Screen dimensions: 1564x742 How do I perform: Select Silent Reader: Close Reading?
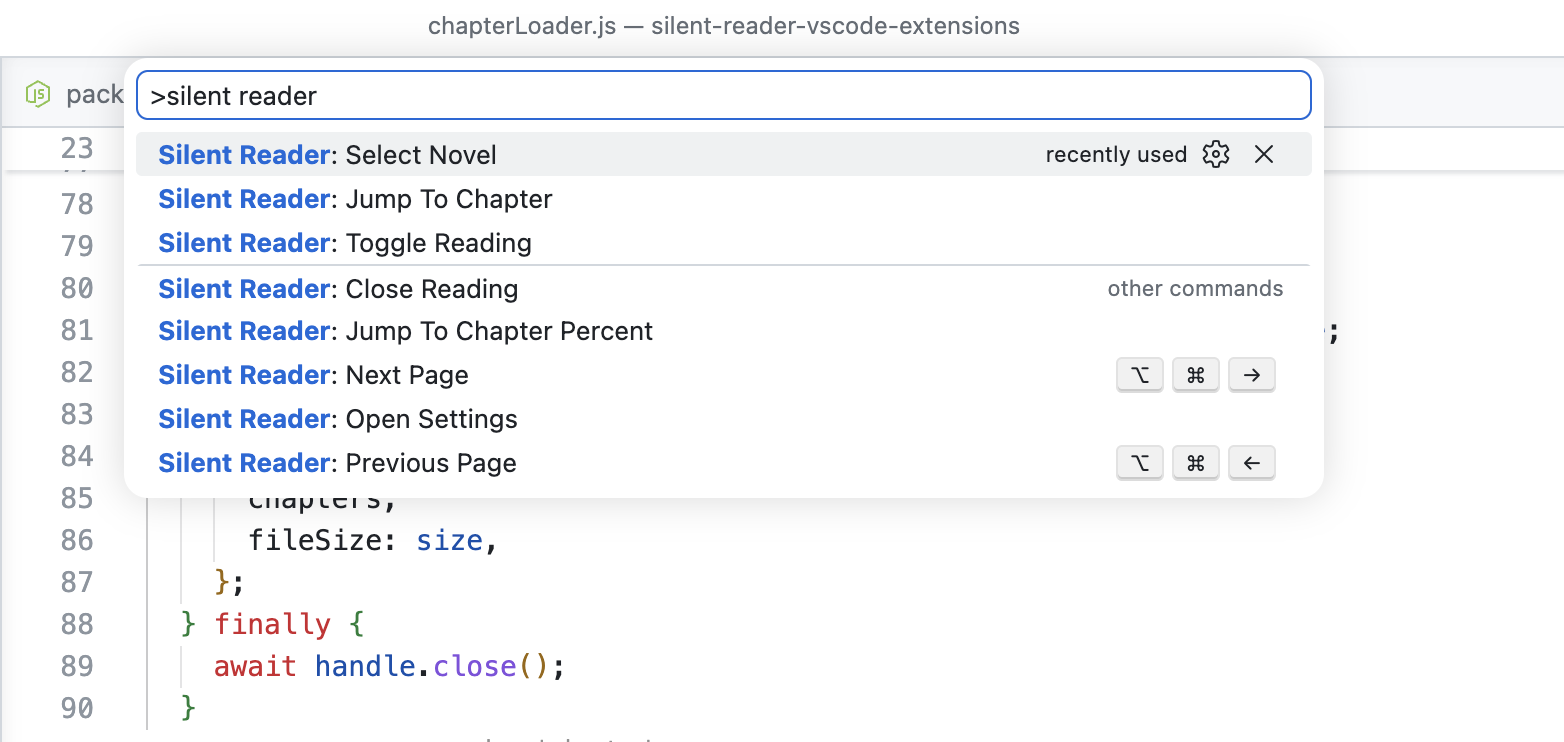723,289
